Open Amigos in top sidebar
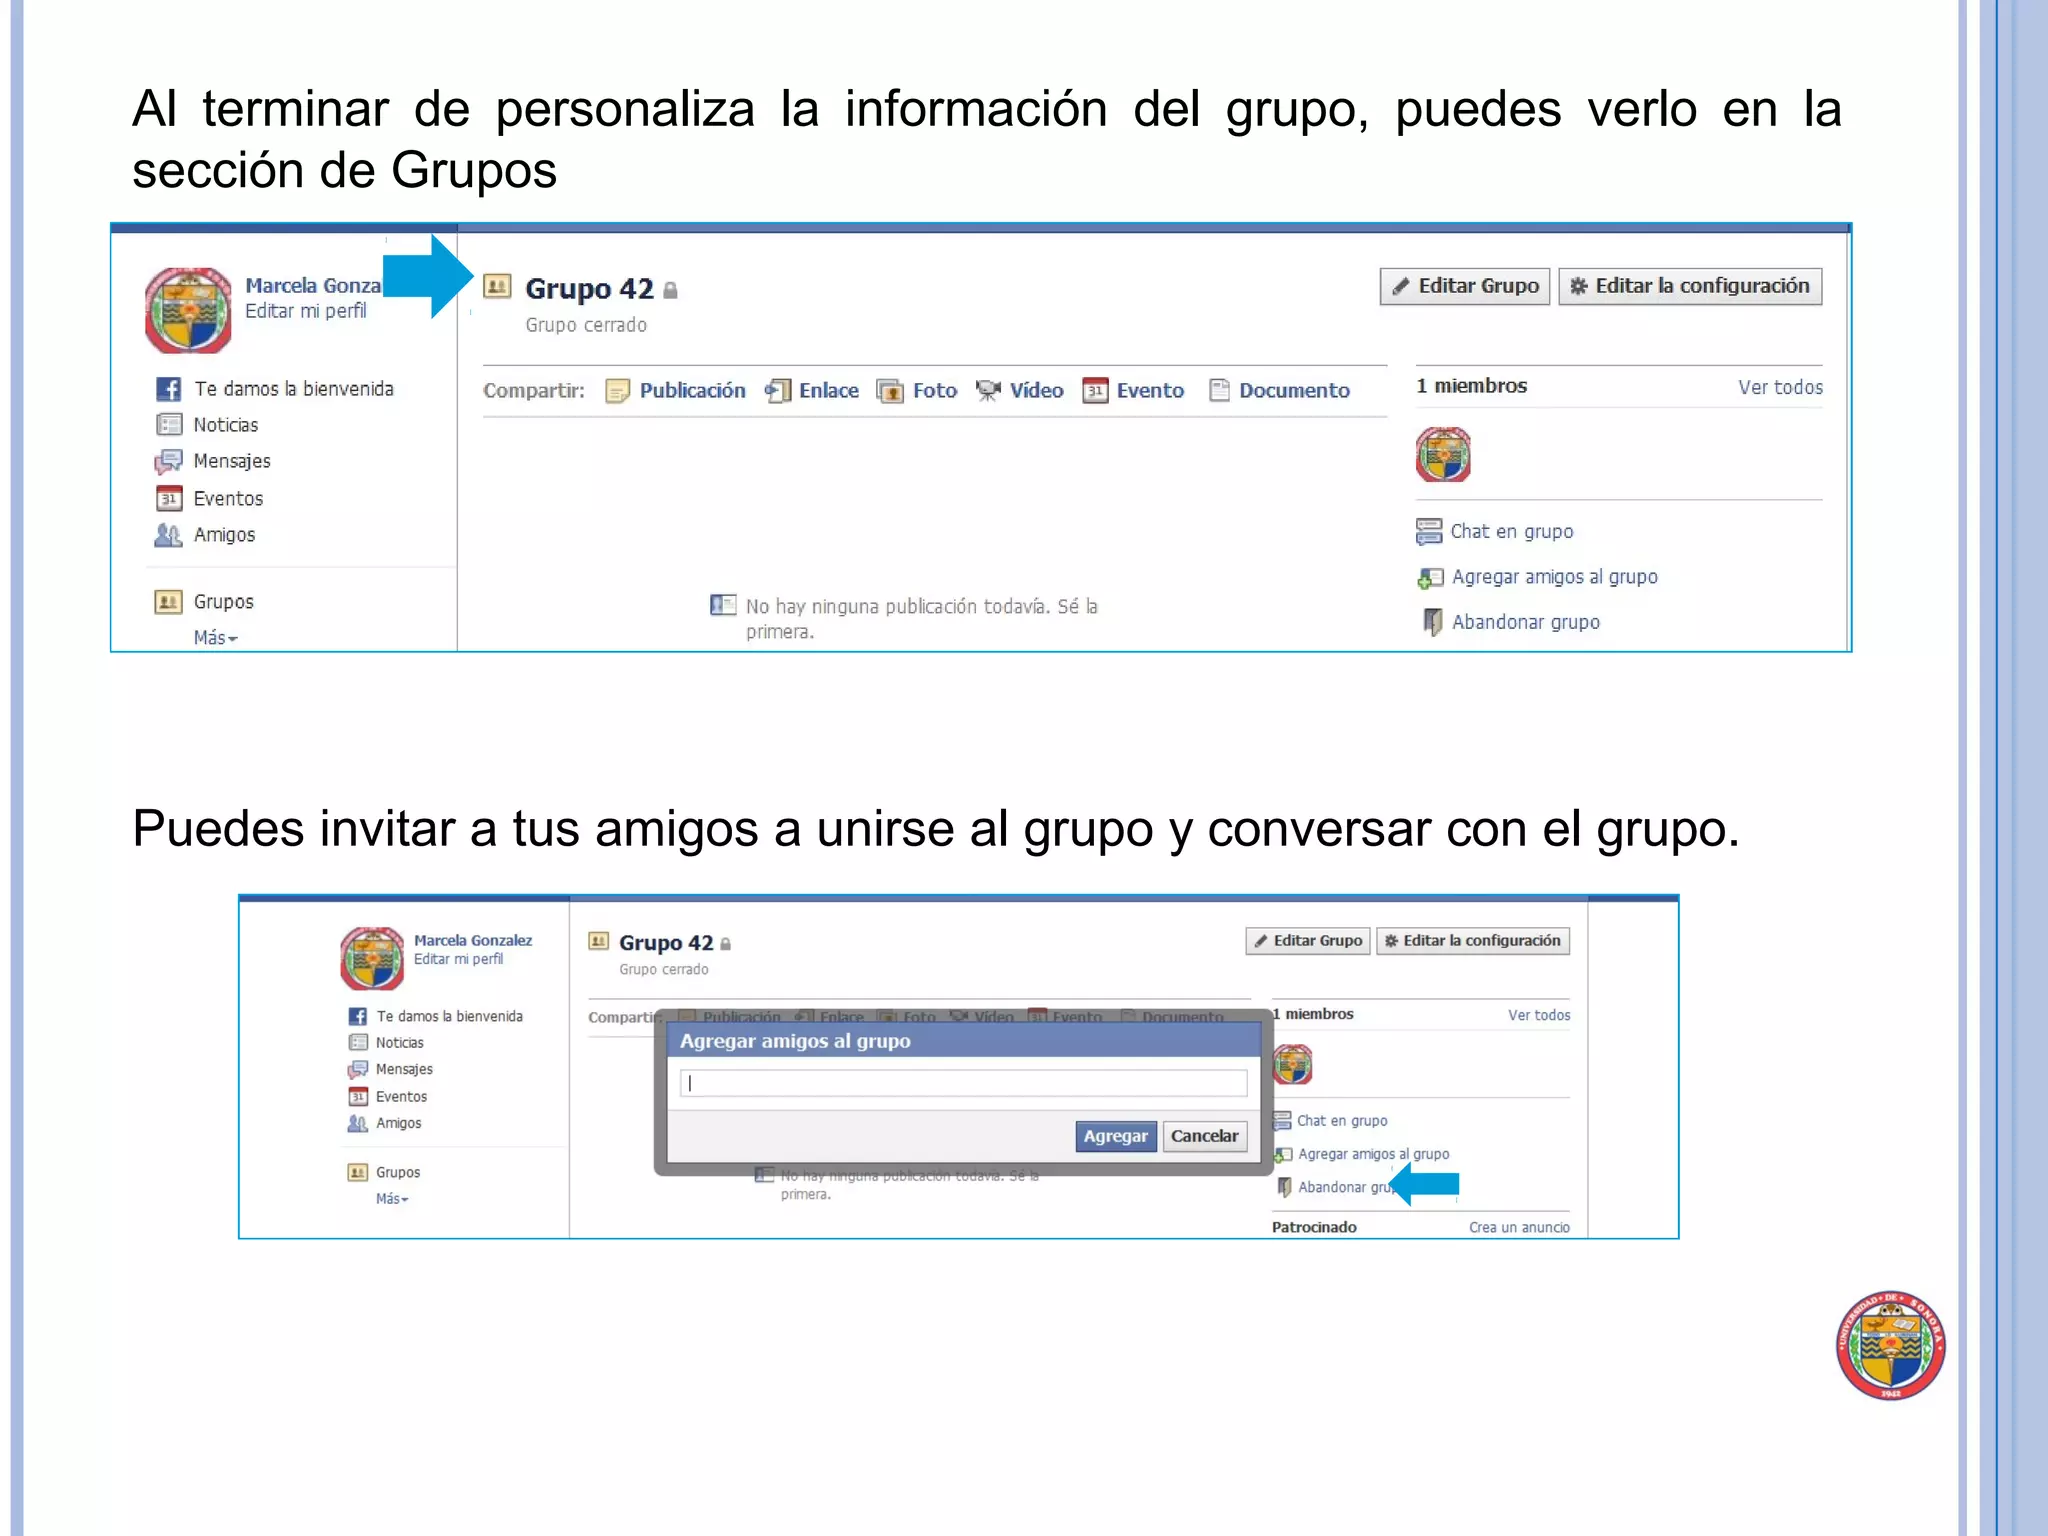2048x1536 pixels. pos(224,535)
